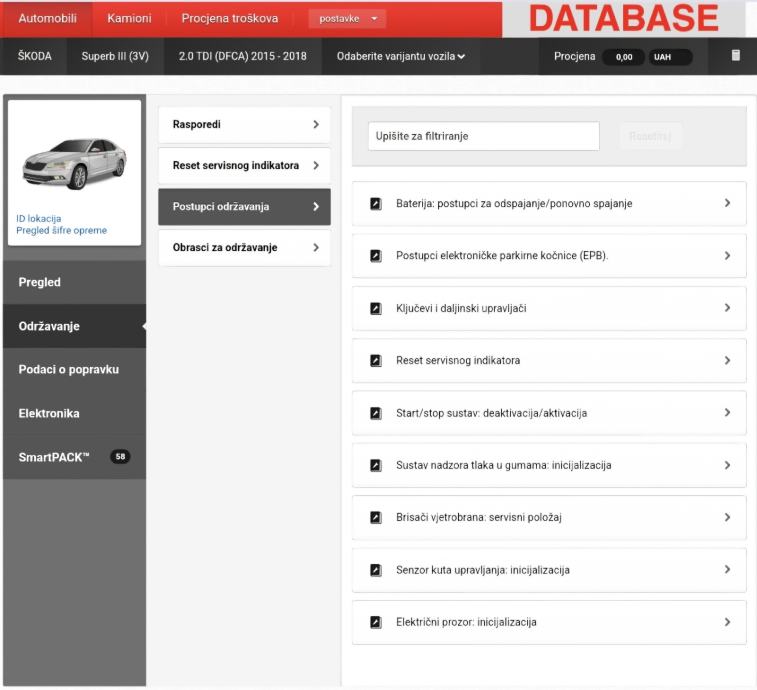Open the Procjena troškova tab

click(230, 18)
